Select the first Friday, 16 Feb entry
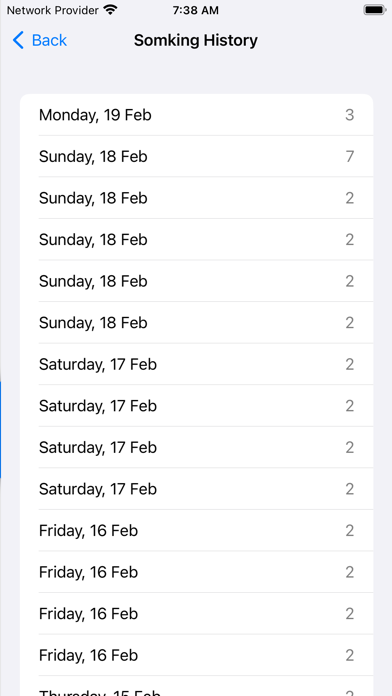The width and height of the screenshot is (392, 696). (x=196, y=530)
